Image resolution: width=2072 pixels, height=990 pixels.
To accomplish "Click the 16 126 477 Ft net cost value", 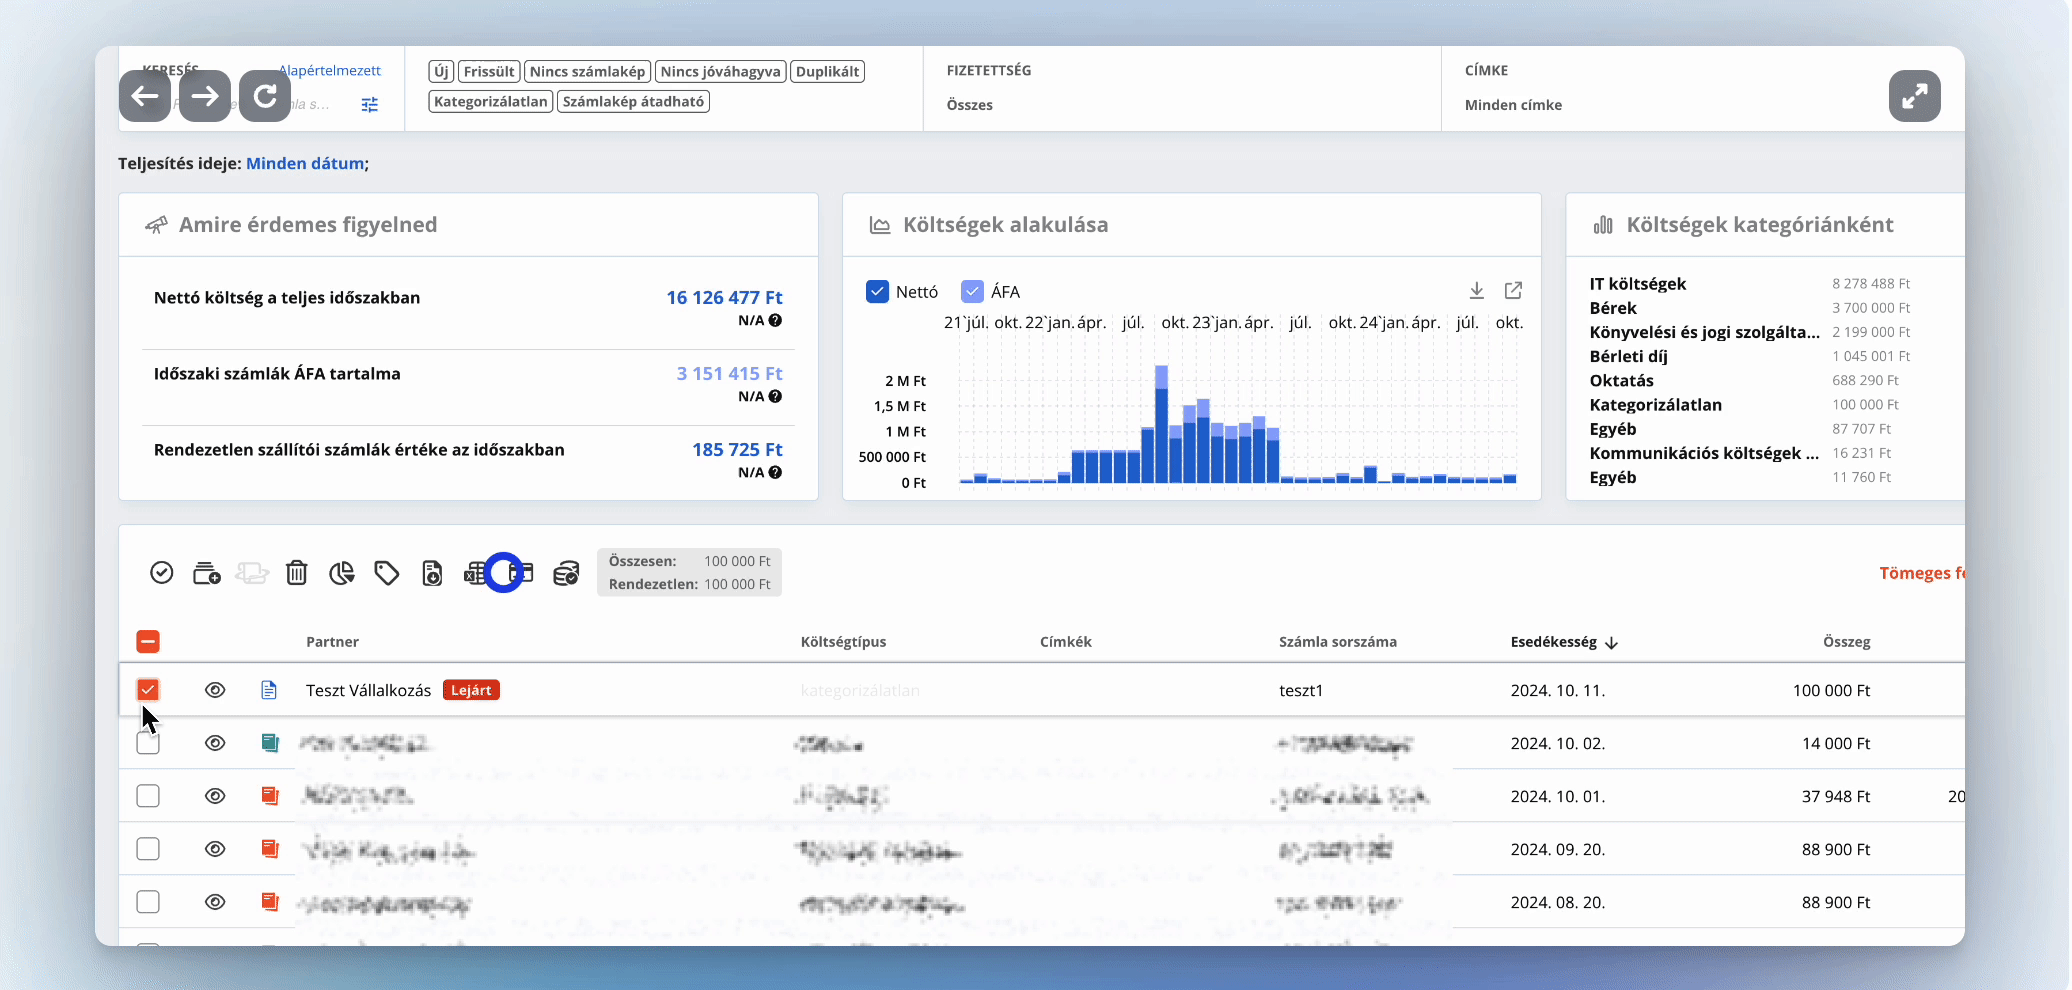I will click(x=724, y=297).
